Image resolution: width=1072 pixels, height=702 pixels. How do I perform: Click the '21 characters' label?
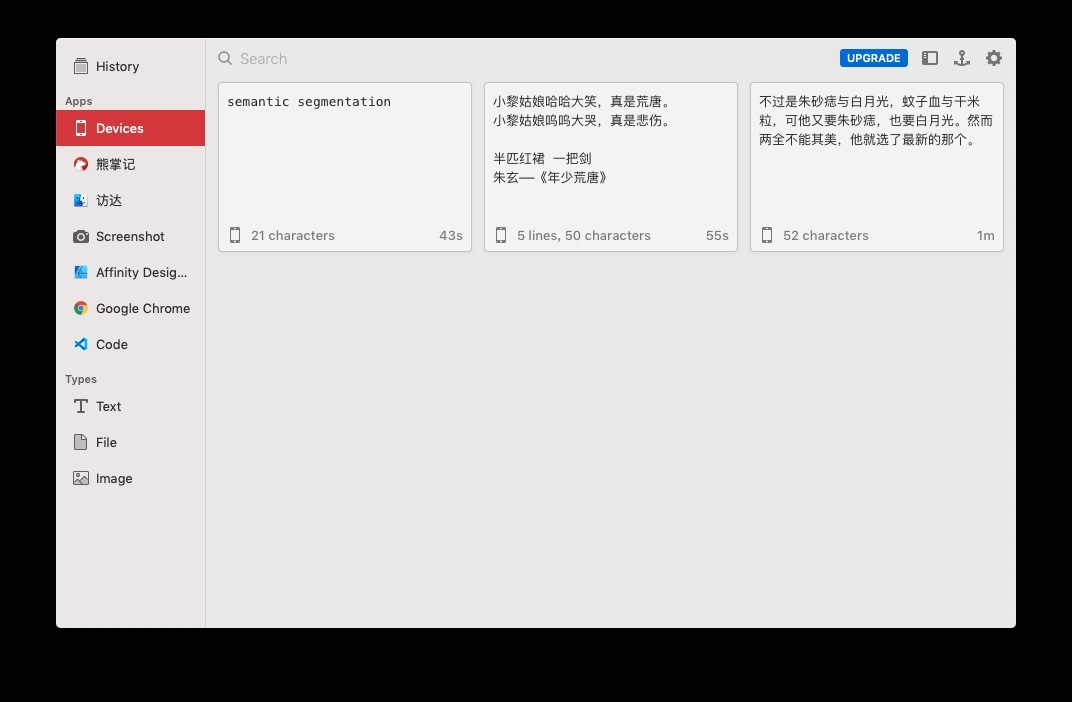pyautogui.click(x=293, y=235)
